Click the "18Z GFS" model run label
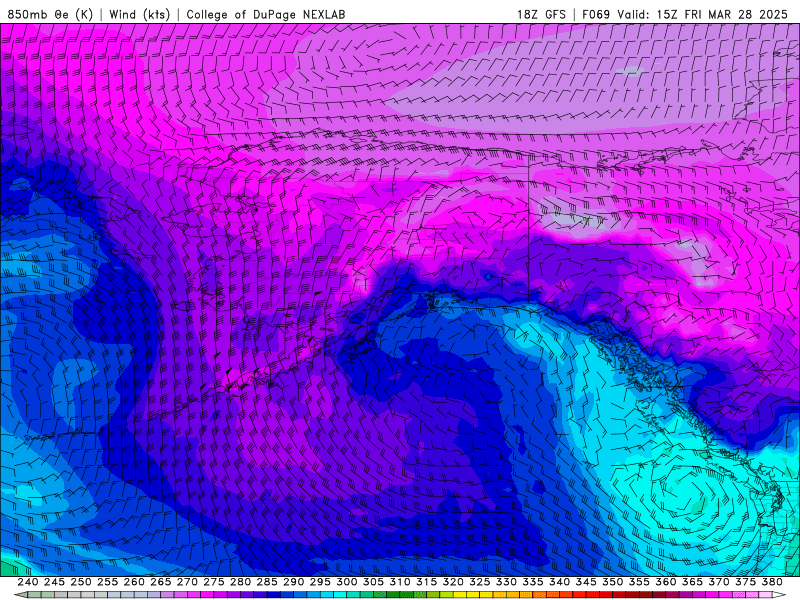800x600 pixels. tap(541, 14)
